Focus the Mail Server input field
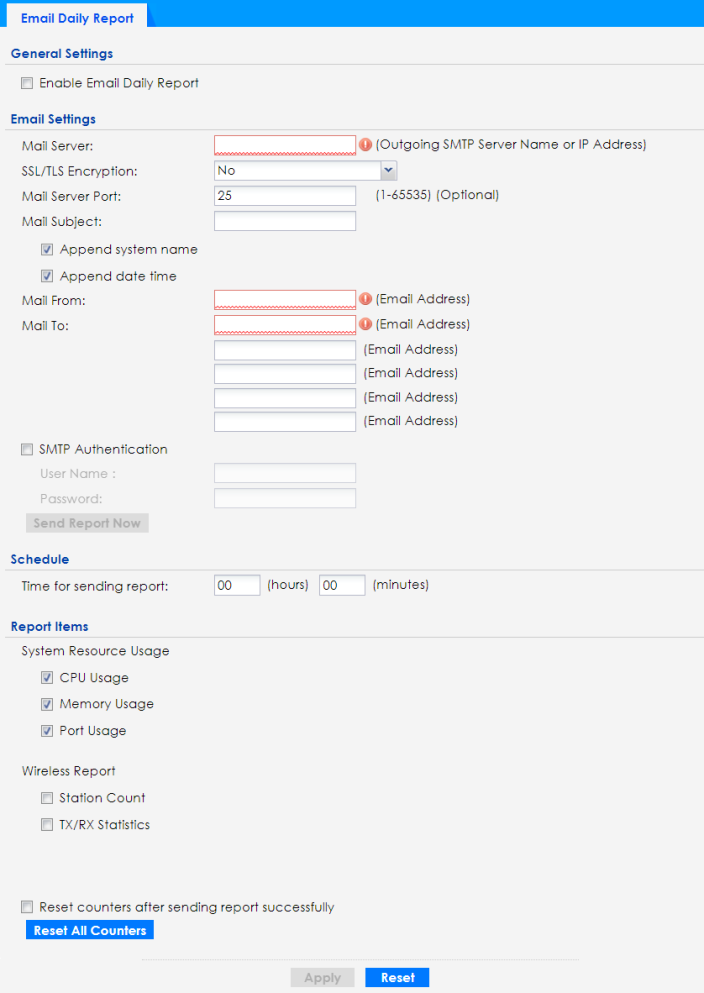704x993 pixels. point(285,145)
